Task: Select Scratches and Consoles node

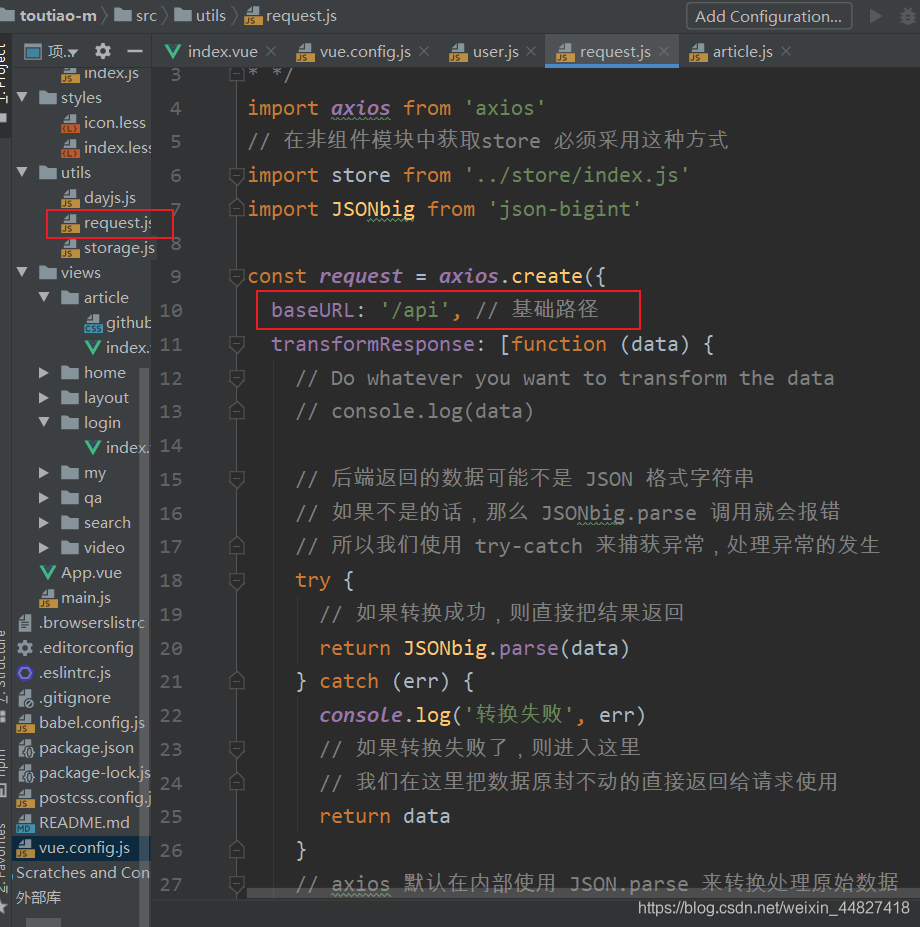Action: click(82, 872)
